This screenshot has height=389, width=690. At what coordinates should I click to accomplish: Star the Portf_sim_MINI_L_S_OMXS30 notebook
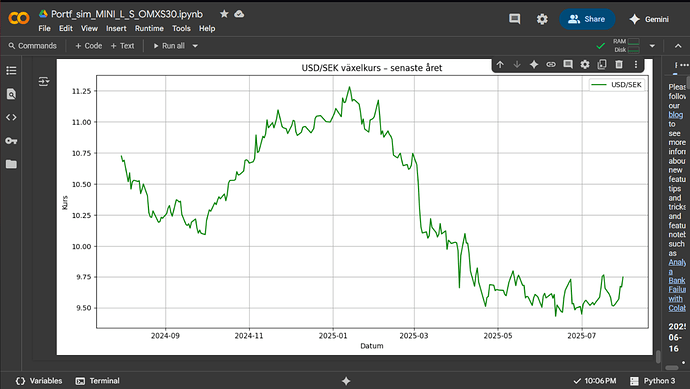point(224,14)
